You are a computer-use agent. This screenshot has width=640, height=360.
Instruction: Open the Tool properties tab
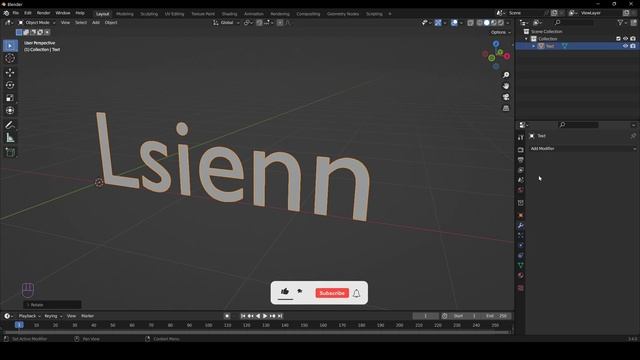(520, 138)
